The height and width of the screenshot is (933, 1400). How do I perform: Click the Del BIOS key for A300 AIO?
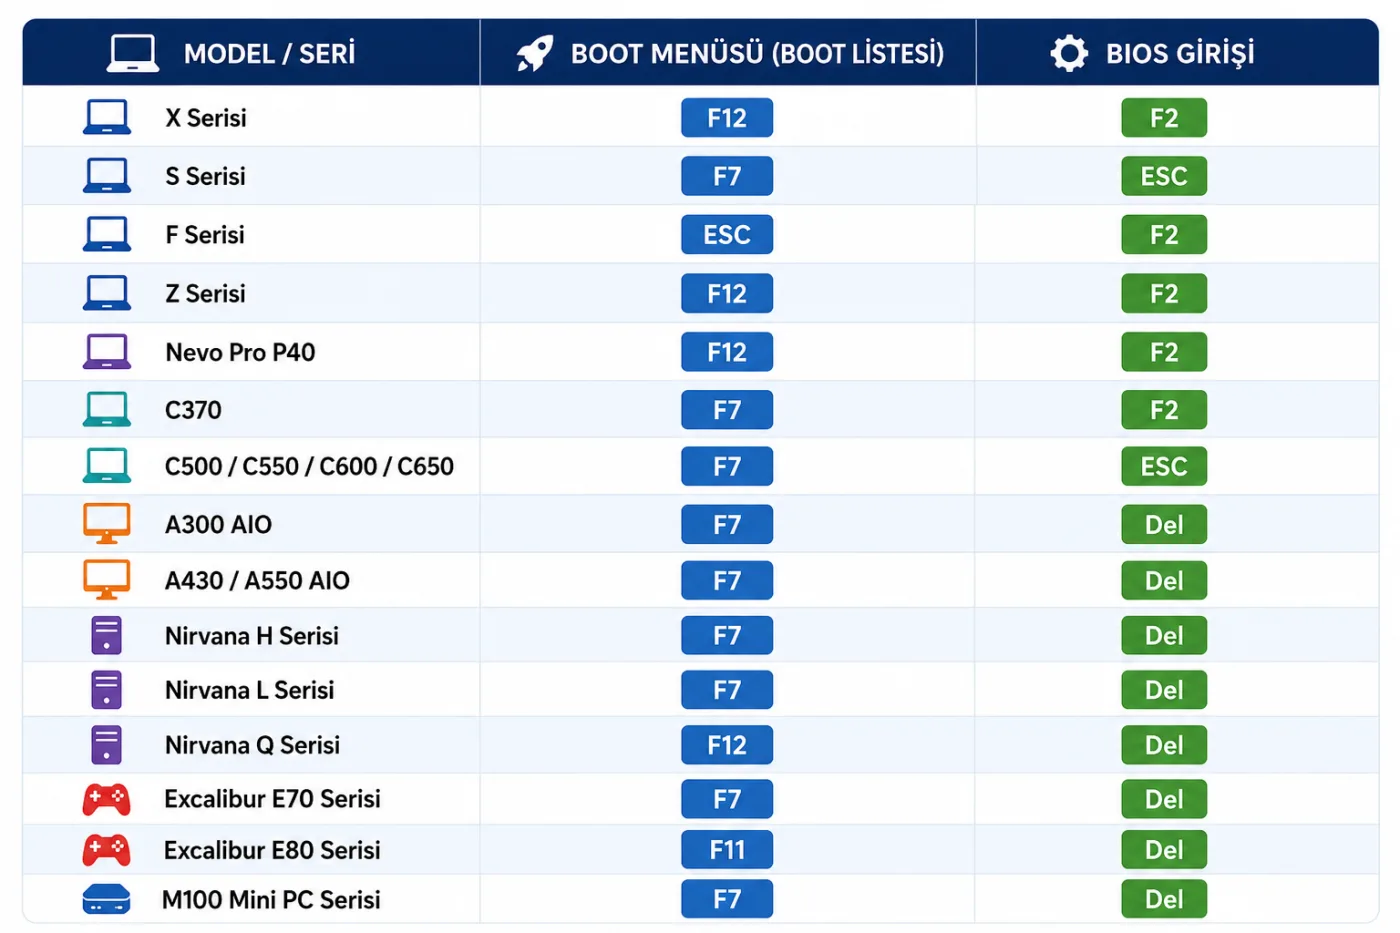pos(1164,524)
